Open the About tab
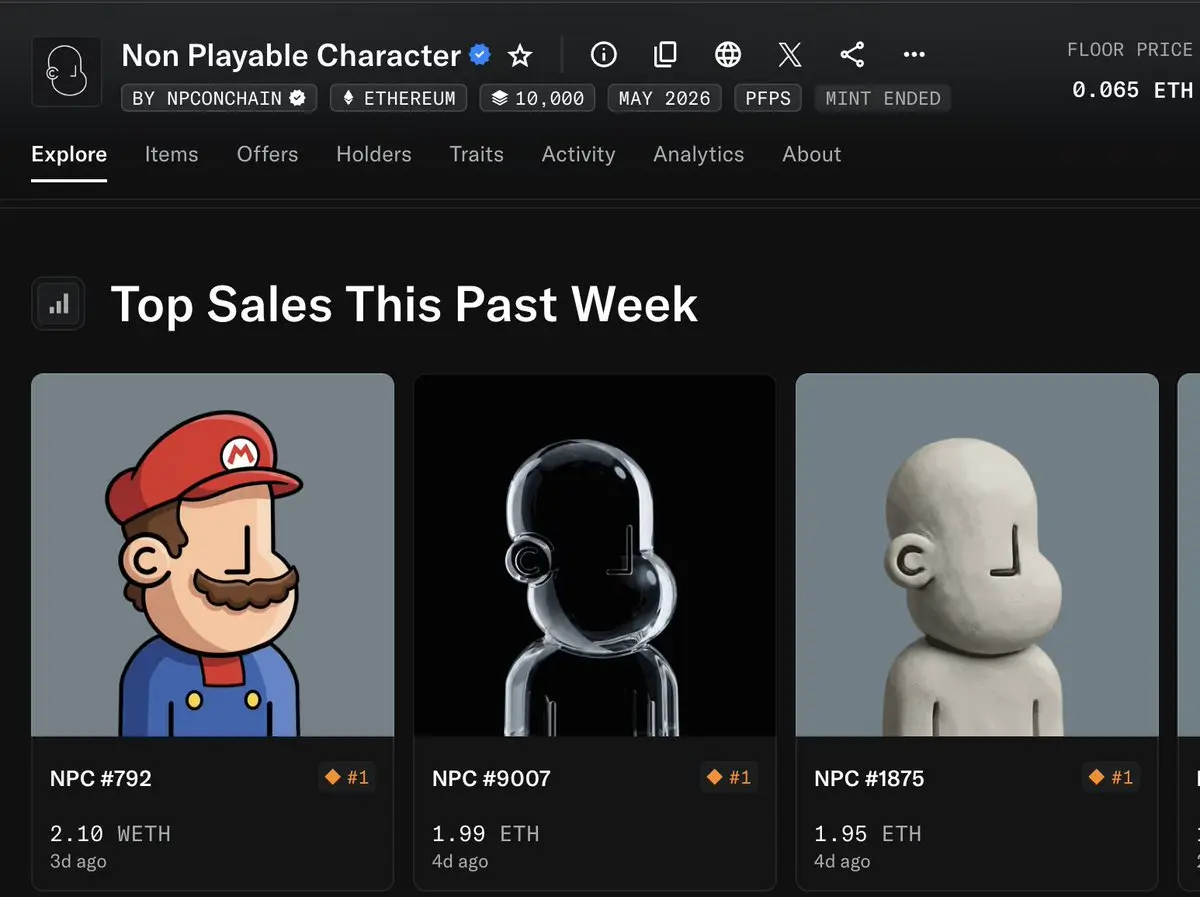Screen dimensions: 1200x897 tap(812, 154)
